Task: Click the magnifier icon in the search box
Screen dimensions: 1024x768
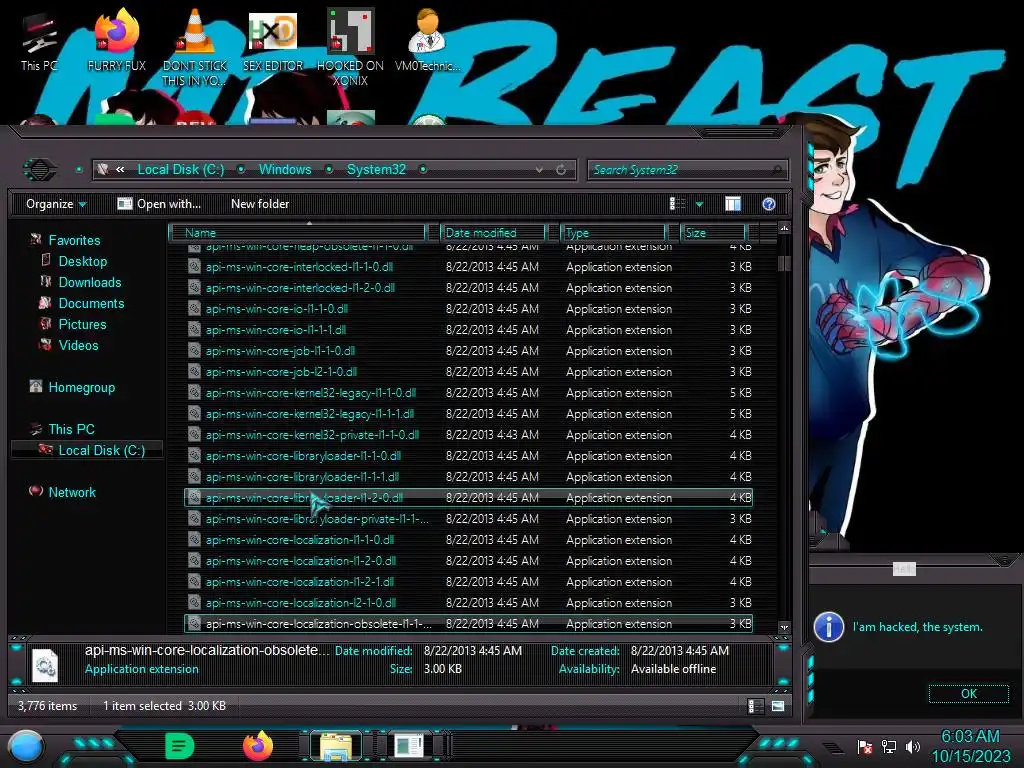Action: [776, 170]
